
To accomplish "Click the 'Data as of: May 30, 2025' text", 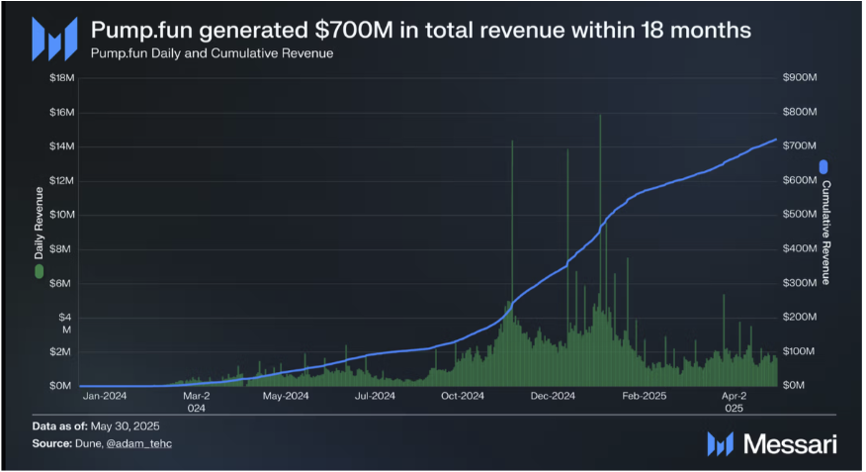I will (96, 426).
